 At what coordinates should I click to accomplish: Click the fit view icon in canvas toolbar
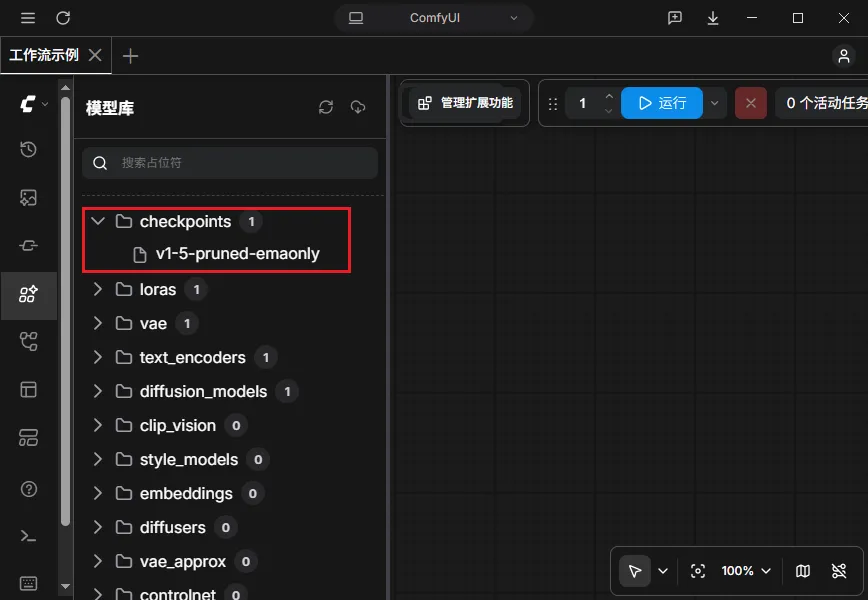[698, 571]
